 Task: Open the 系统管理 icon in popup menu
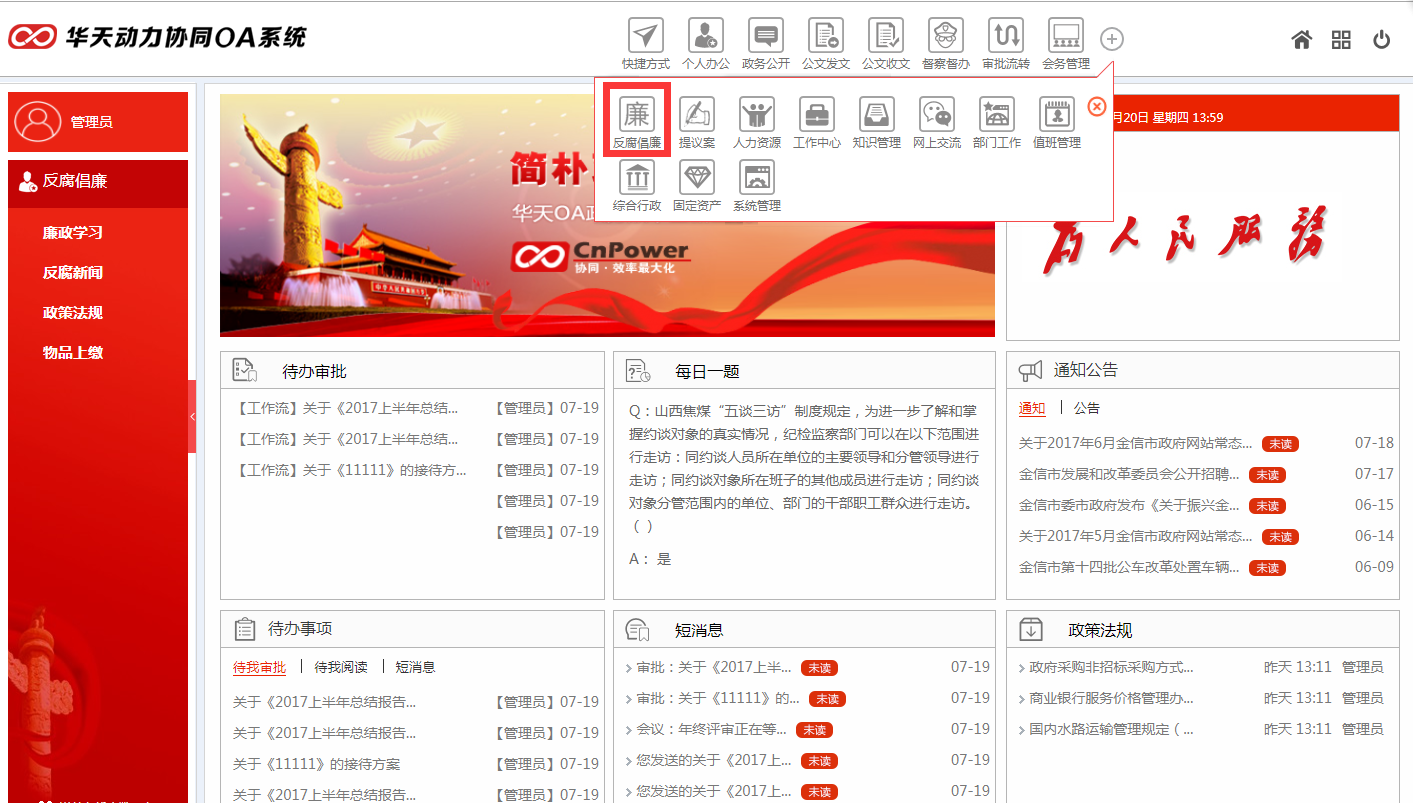pyautogui.click(x=756, y=181)
